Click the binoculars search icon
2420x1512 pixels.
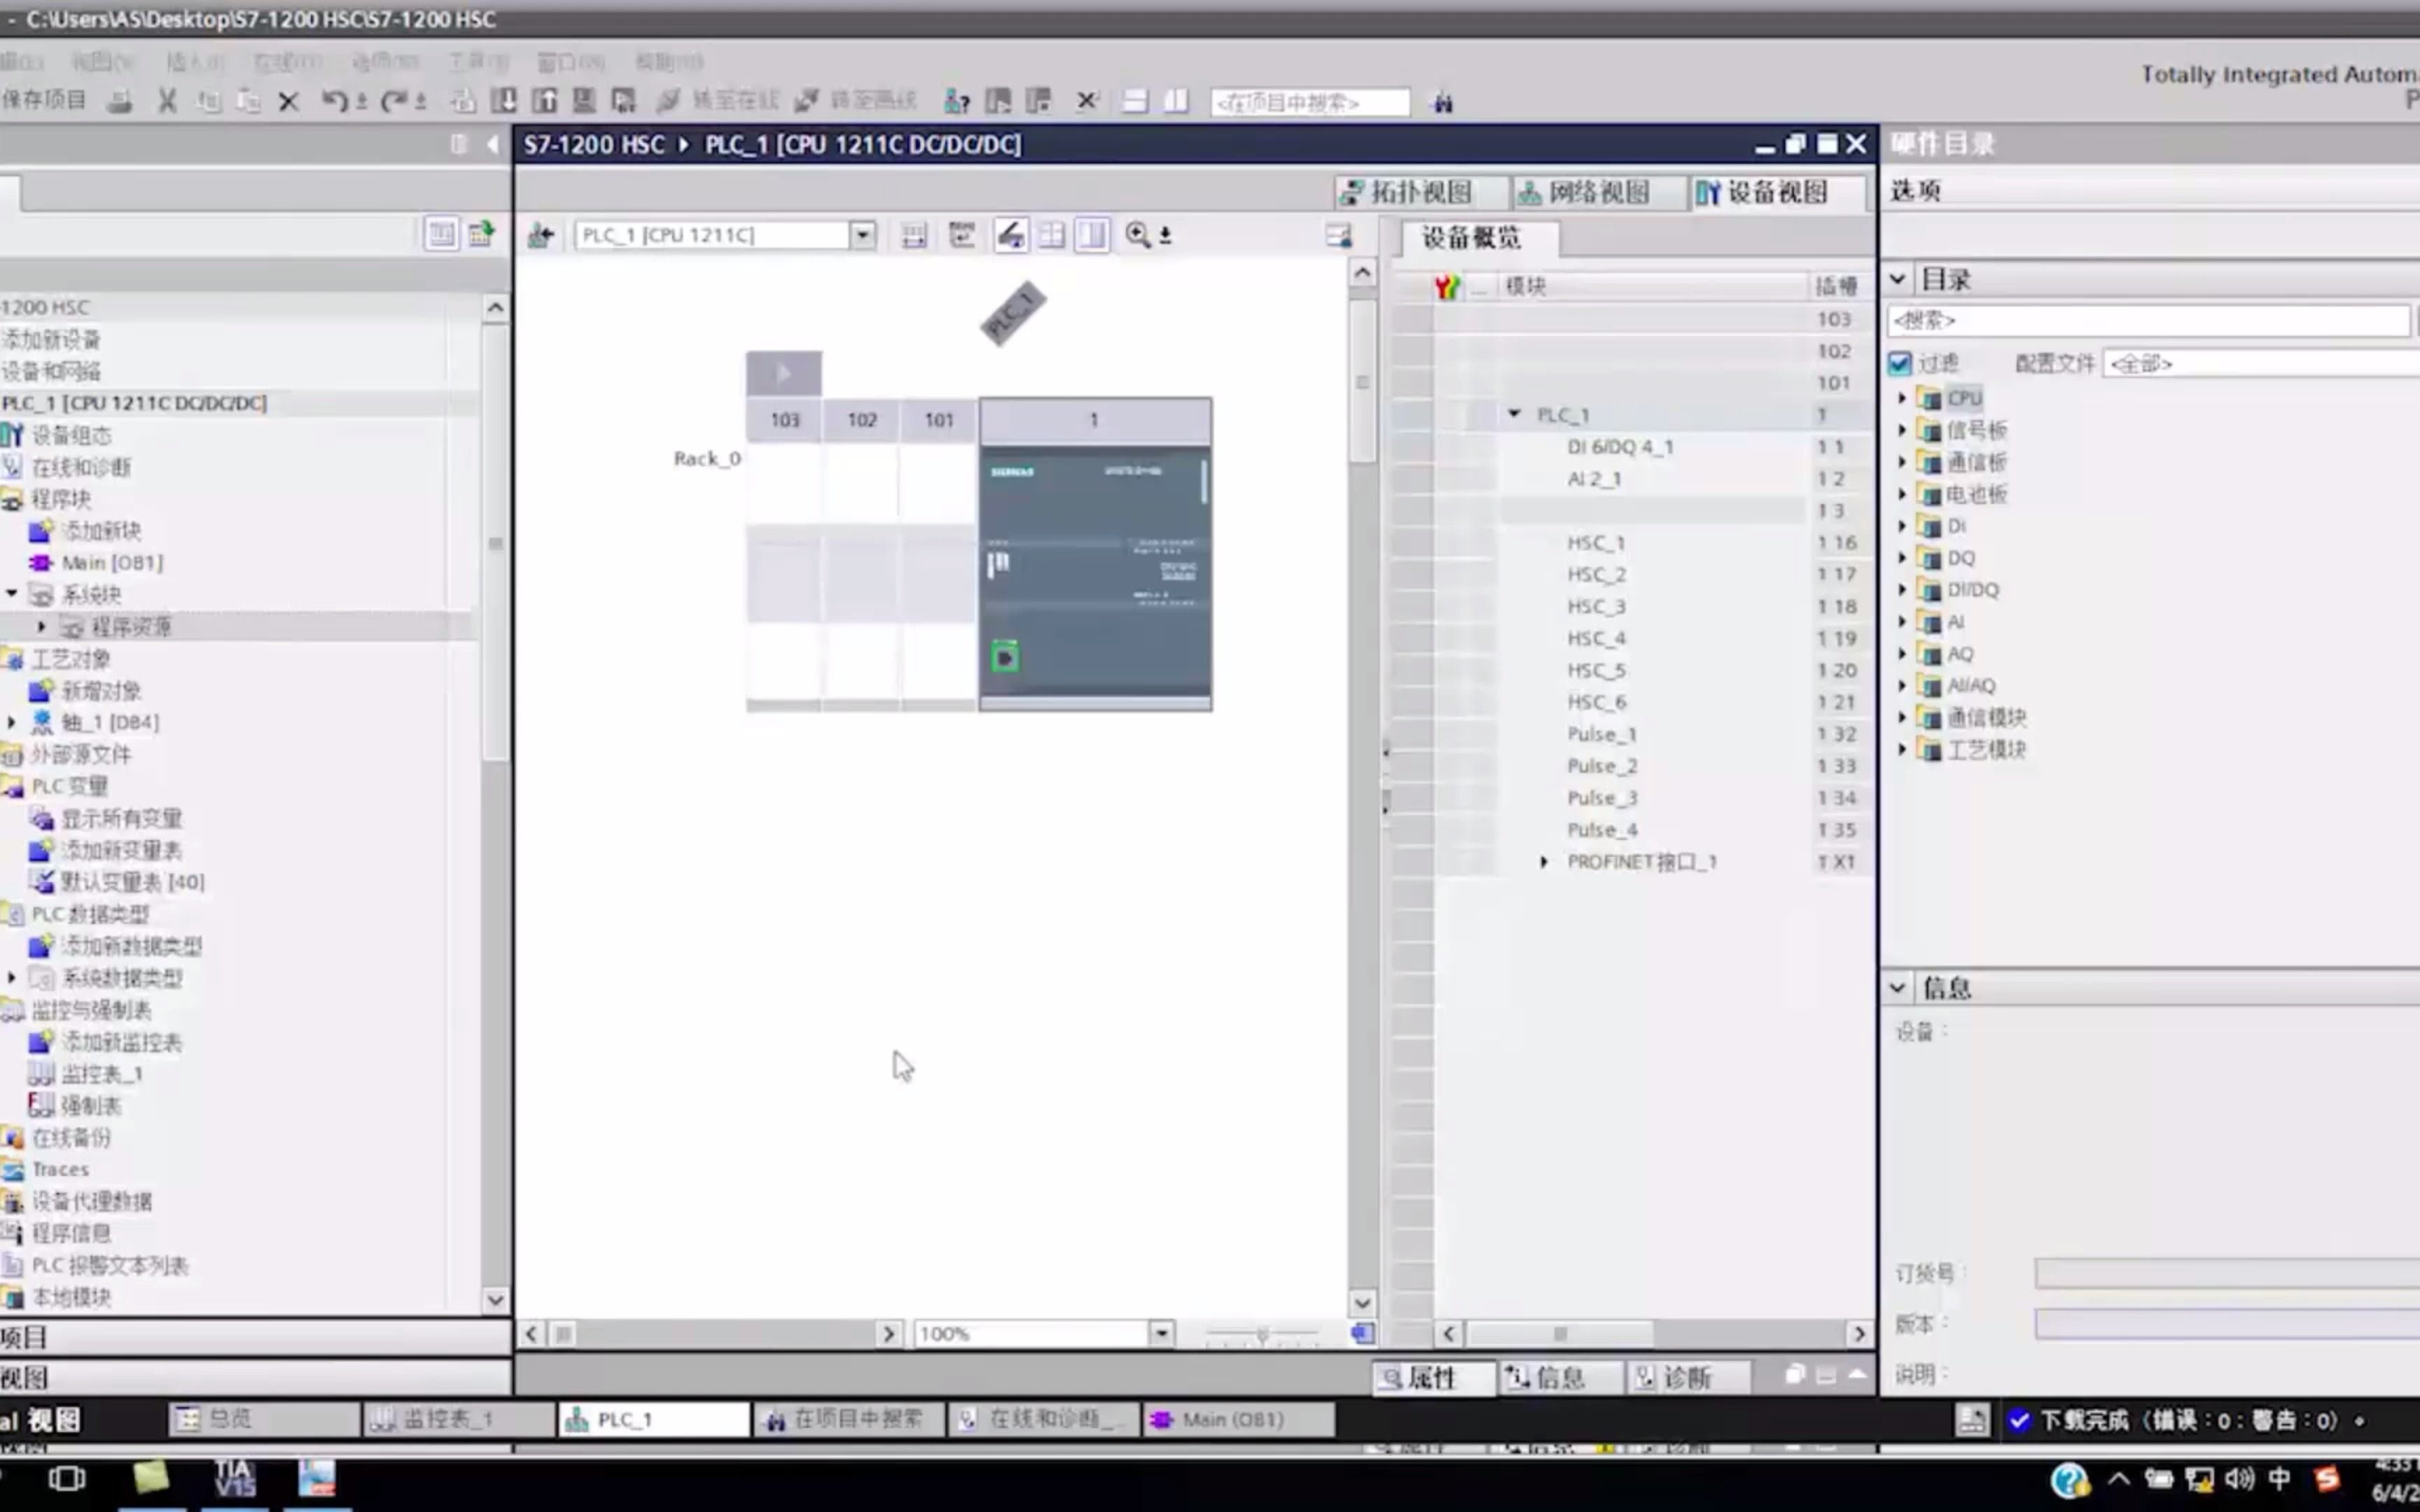1442,102
